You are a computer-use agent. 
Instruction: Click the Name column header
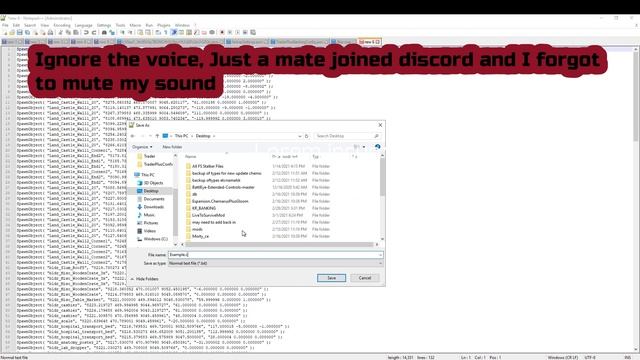tap(191, 157)
